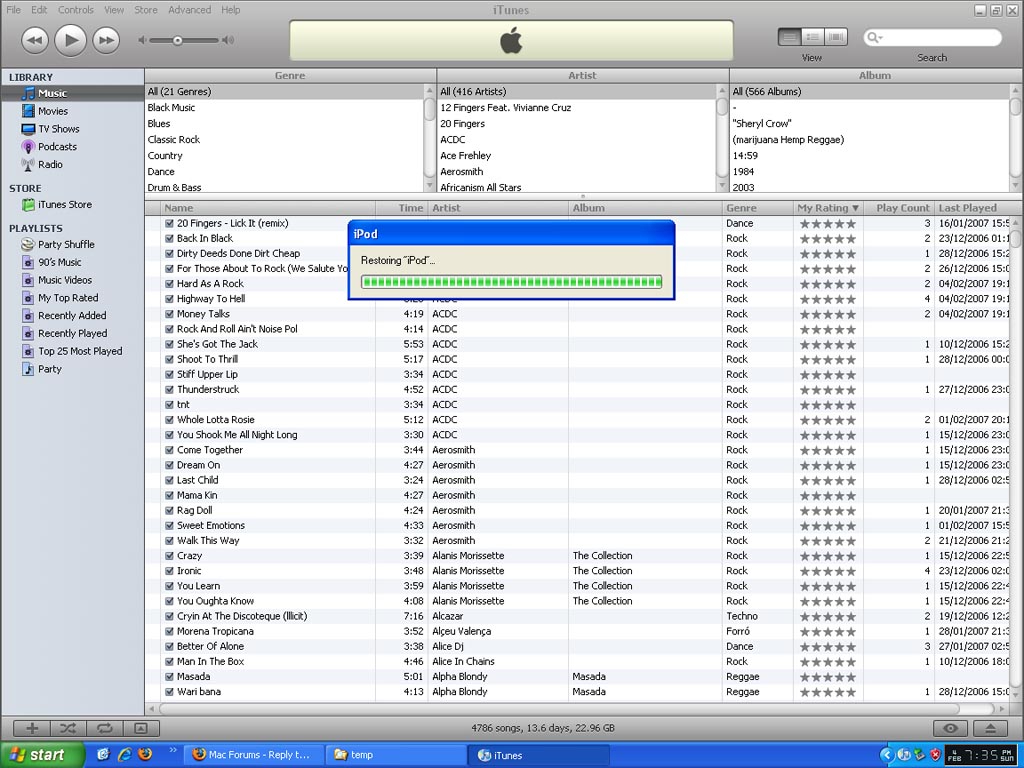This screenshot has height=768, width=1024.
Task: Open the Controls menu
Action: (75, 9)
